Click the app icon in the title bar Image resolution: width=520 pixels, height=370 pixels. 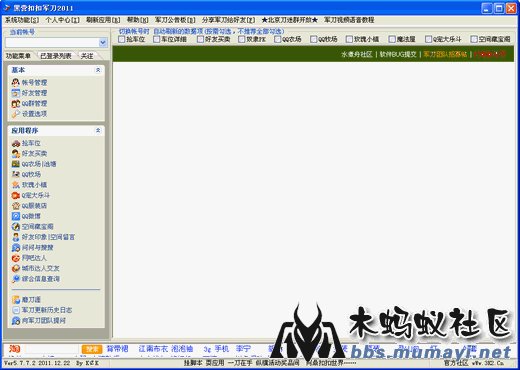7,7
